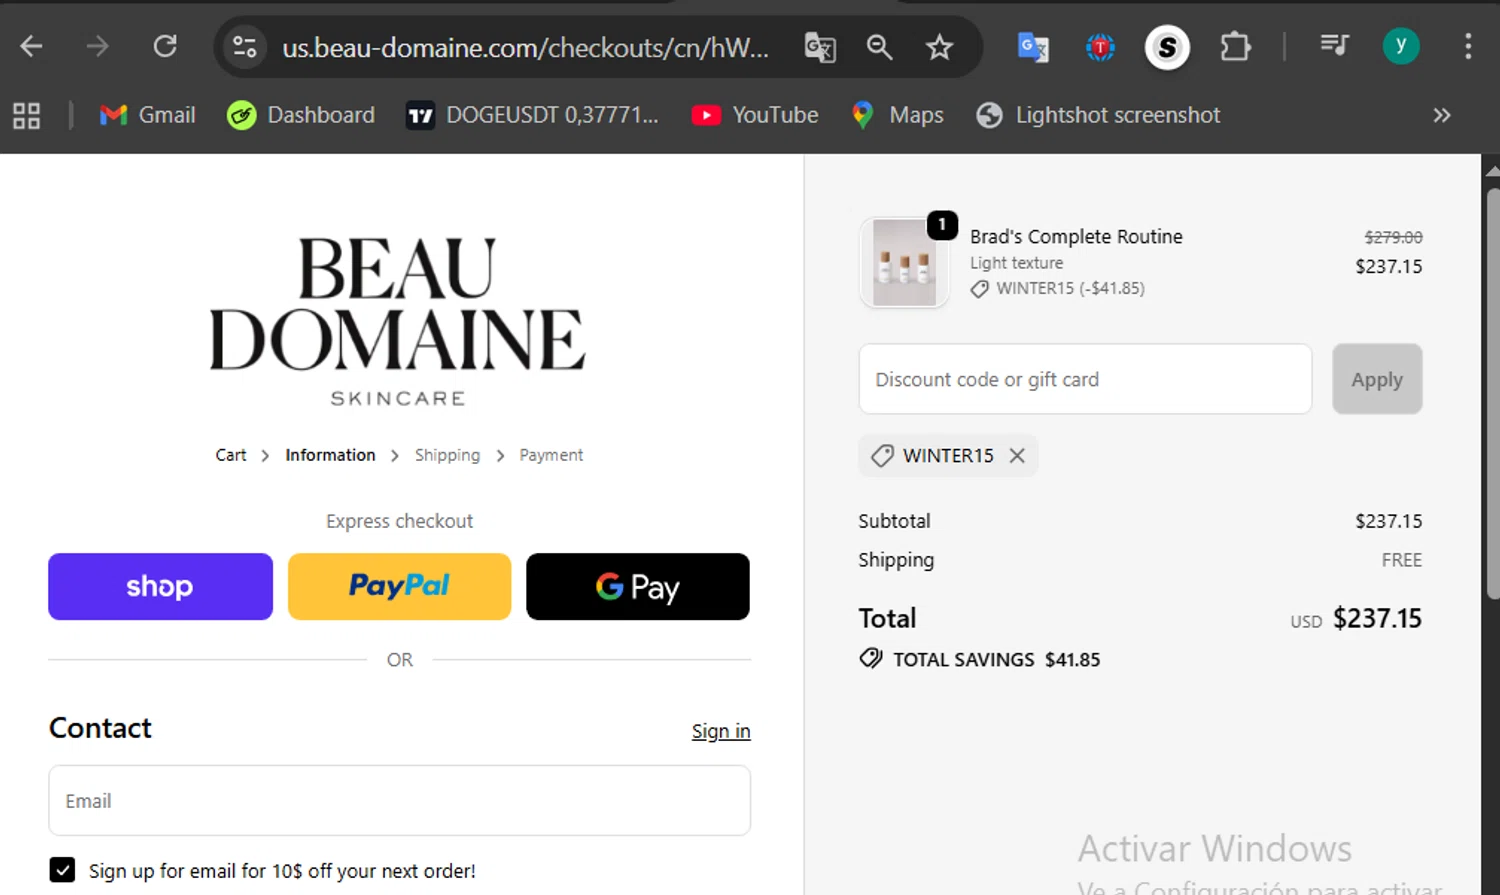
Task: Open the green 'y' profile avatar
Action: coord(1401,46)
